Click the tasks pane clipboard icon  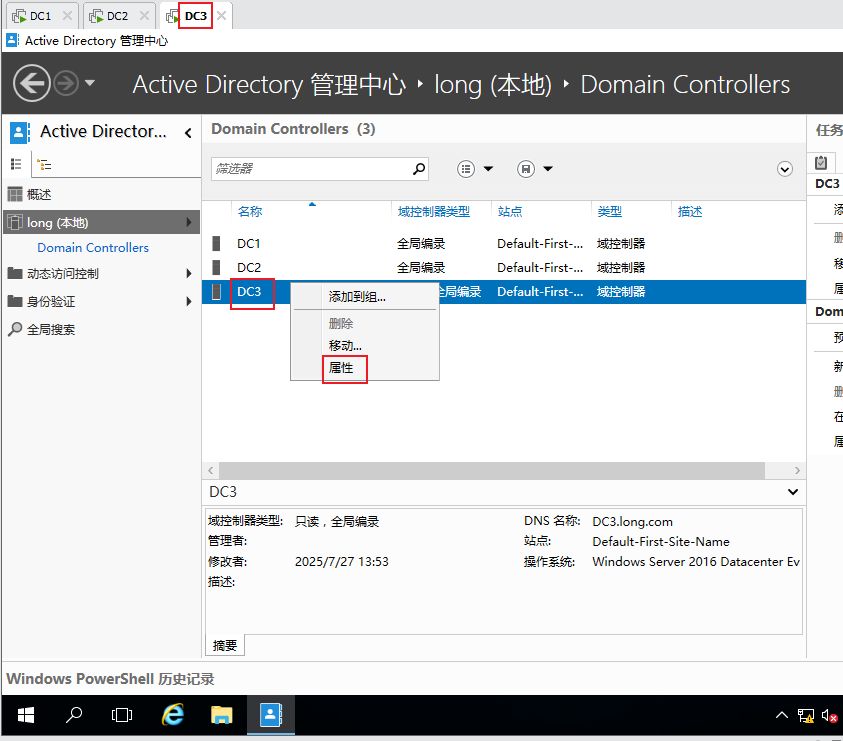pyautogui.click(x=821, y=162)
